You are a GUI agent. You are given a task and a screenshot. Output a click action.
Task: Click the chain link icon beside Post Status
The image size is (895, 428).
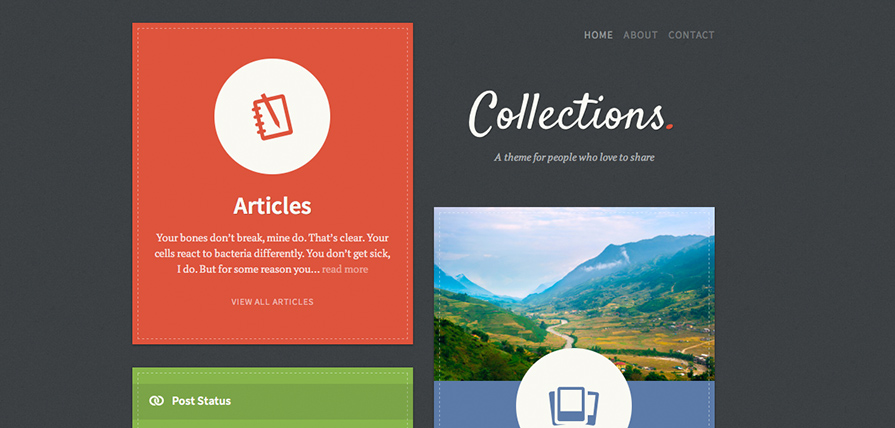[x=156, y=401]
